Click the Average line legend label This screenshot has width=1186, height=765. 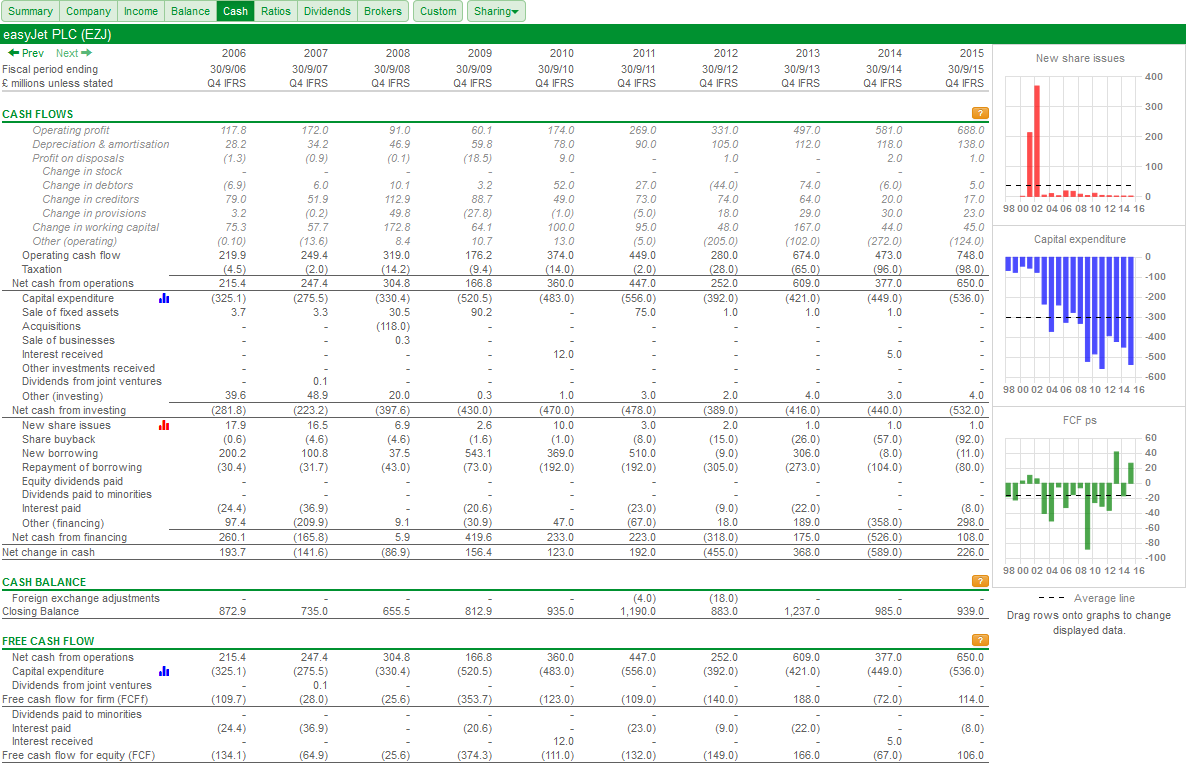pos(1104,598)
